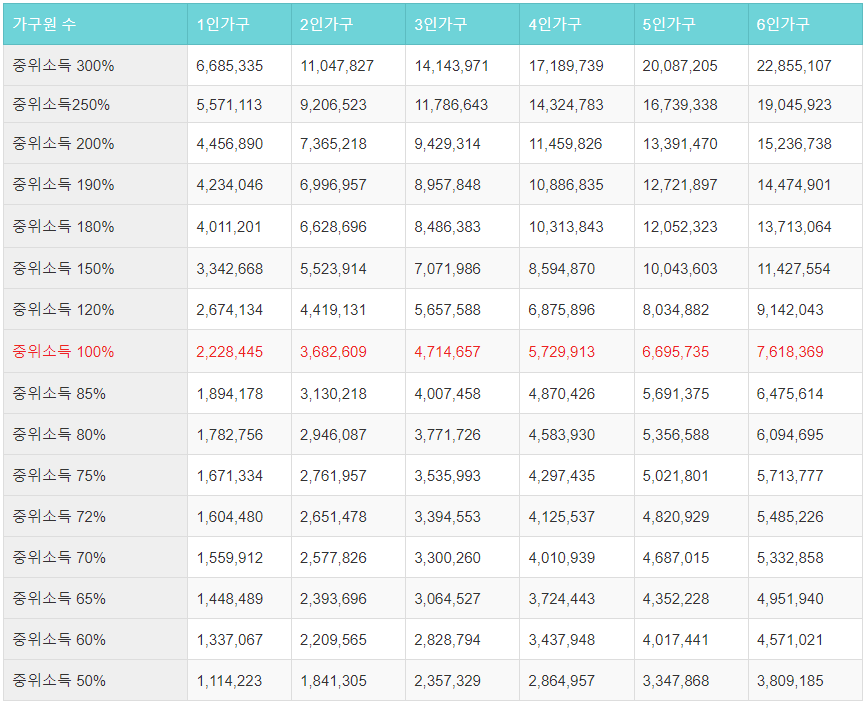Click the value 8,594,870
Image resolution: width=867 pixels, height=707 pixels.
click(x=562, y=269)
